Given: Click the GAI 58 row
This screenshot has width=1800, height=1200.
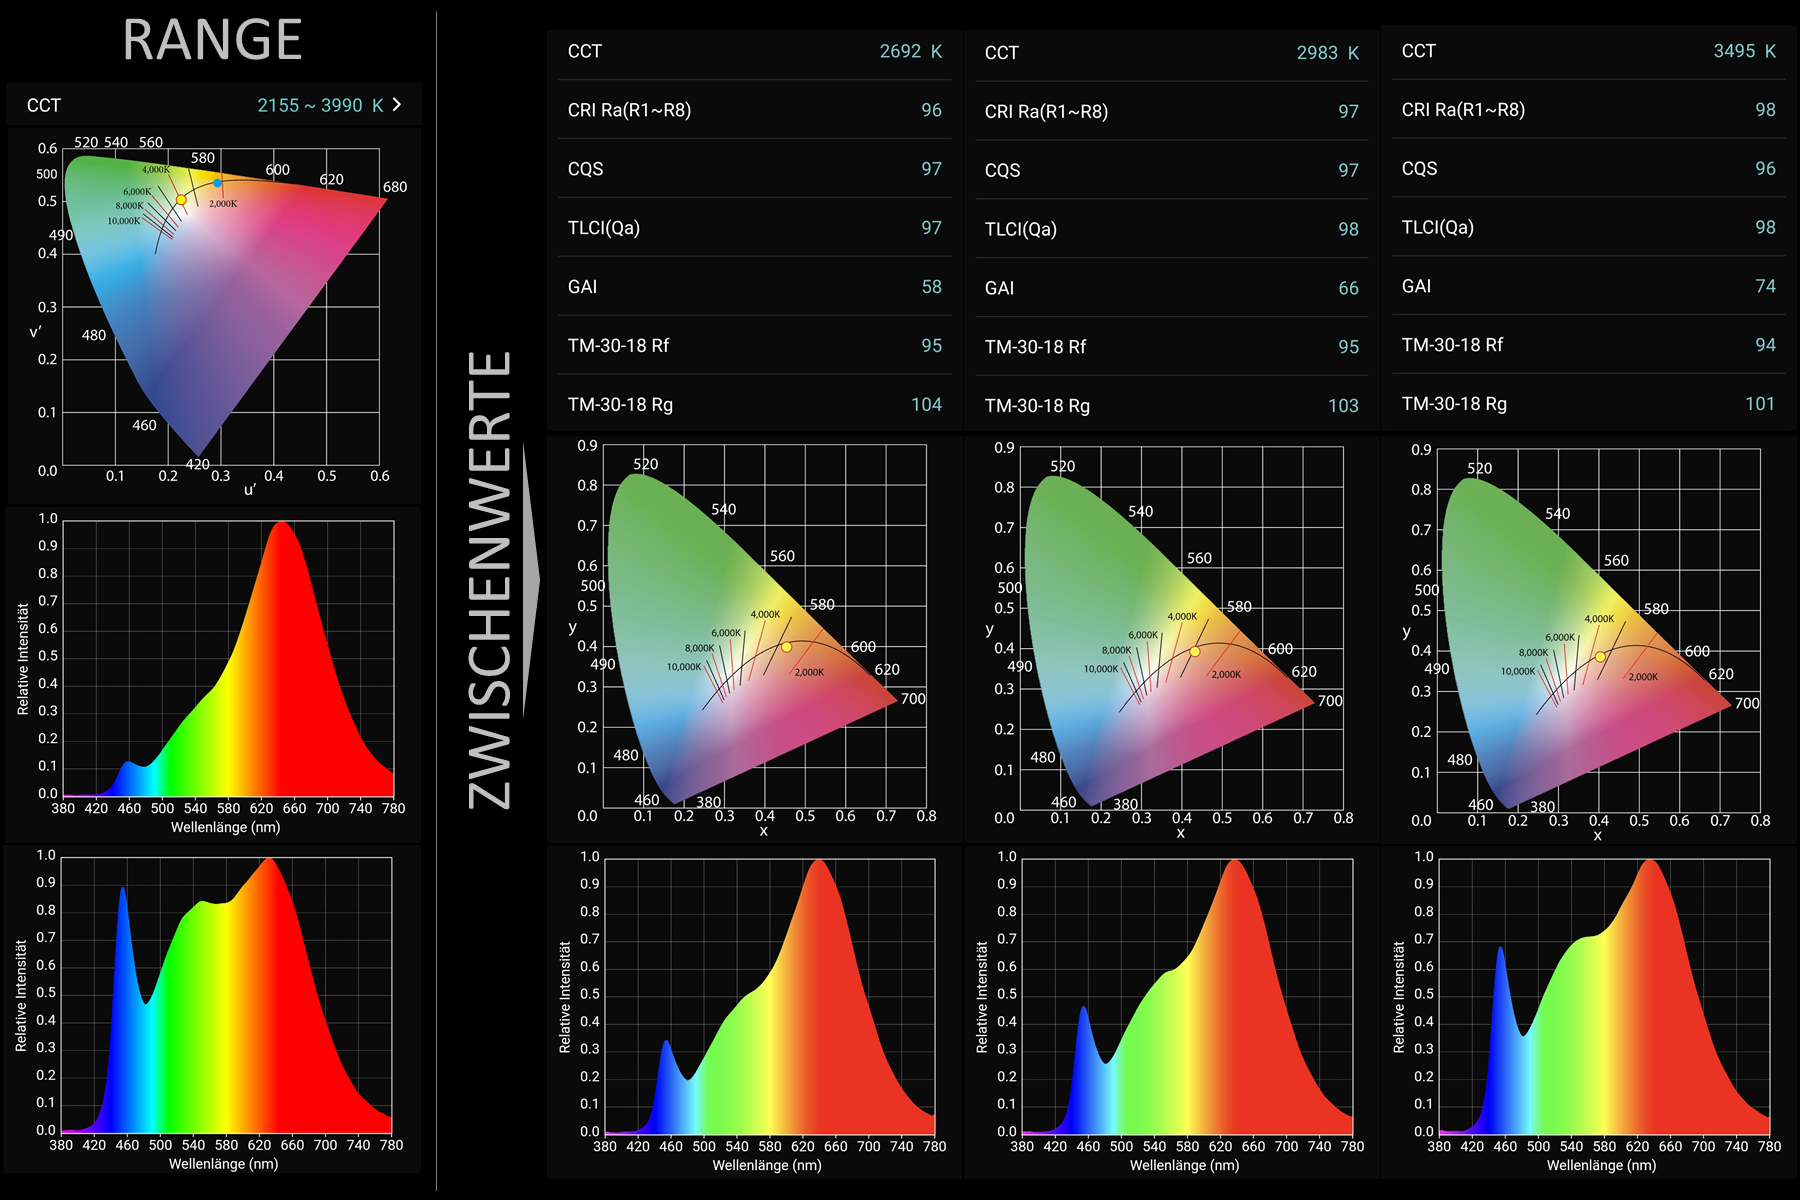Looking at the screenshot, I should pos(754,287).
